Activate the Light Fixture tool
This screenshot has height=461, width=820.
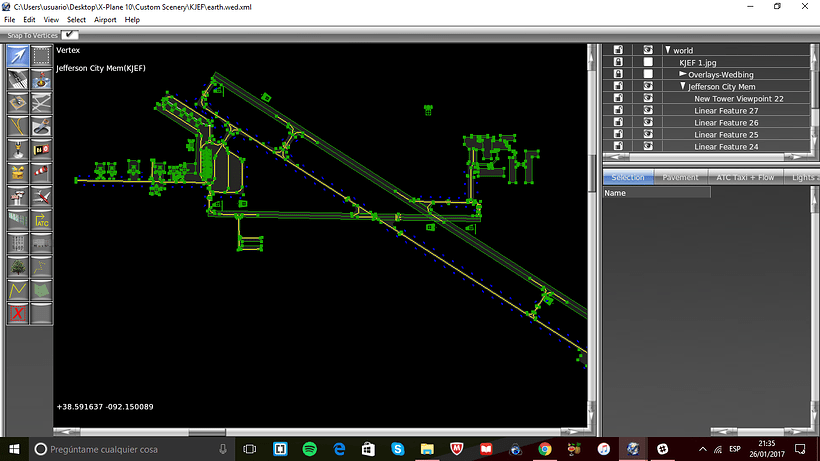(x=18, y=150)
